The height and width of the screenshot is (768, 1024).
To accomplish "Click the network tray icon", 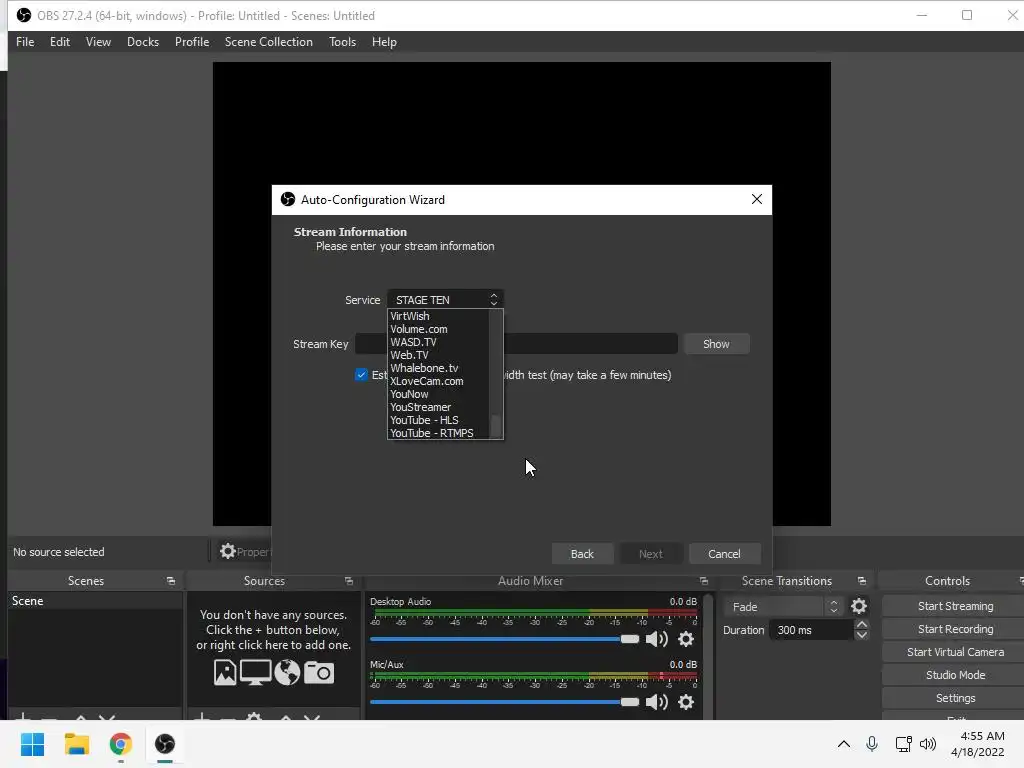I will [903, 744].
